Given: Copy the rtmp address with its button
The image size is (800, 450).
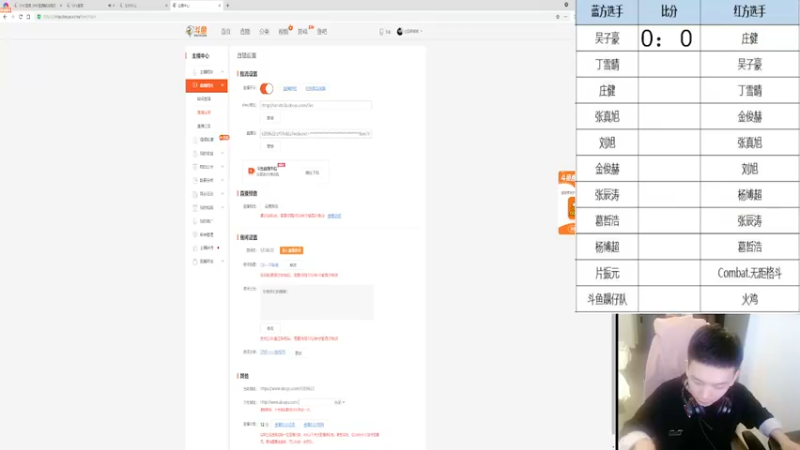Looking at the screenshot, I should coord(270,118).
